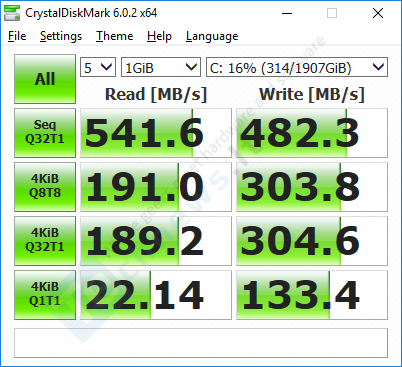Open the Theme menu
The width and height of the screenshot is (402, 367).
pos(115,36)
